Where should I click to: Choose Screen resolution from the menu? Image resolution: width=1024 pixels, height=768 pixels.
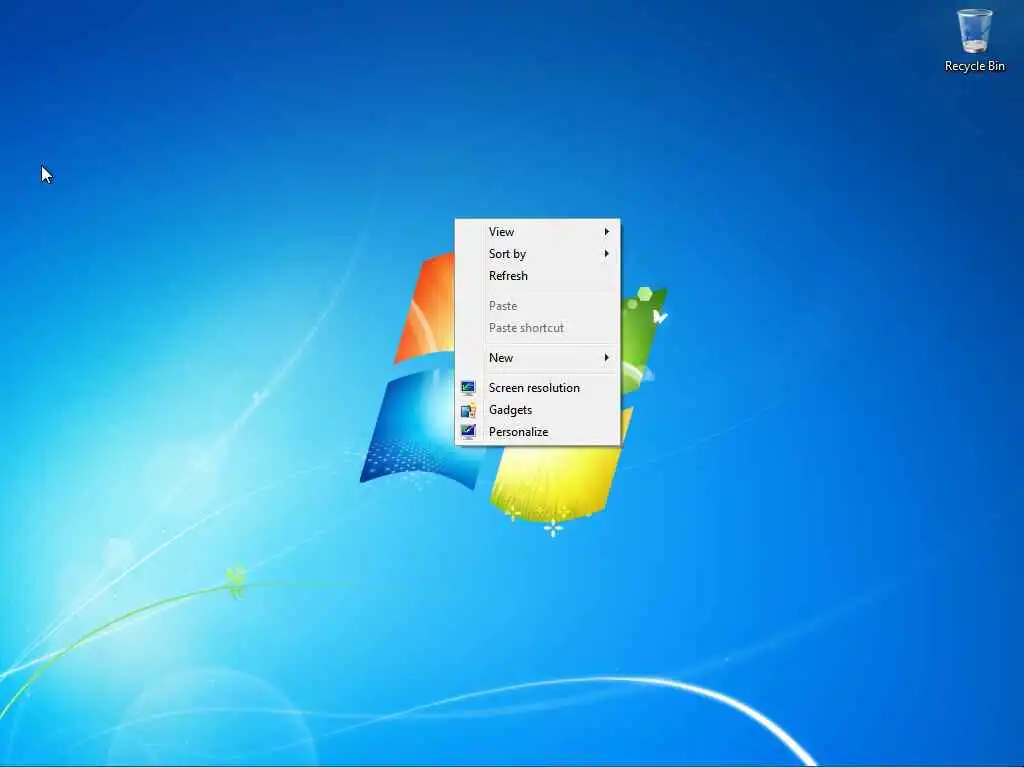(x=537, y=388)
